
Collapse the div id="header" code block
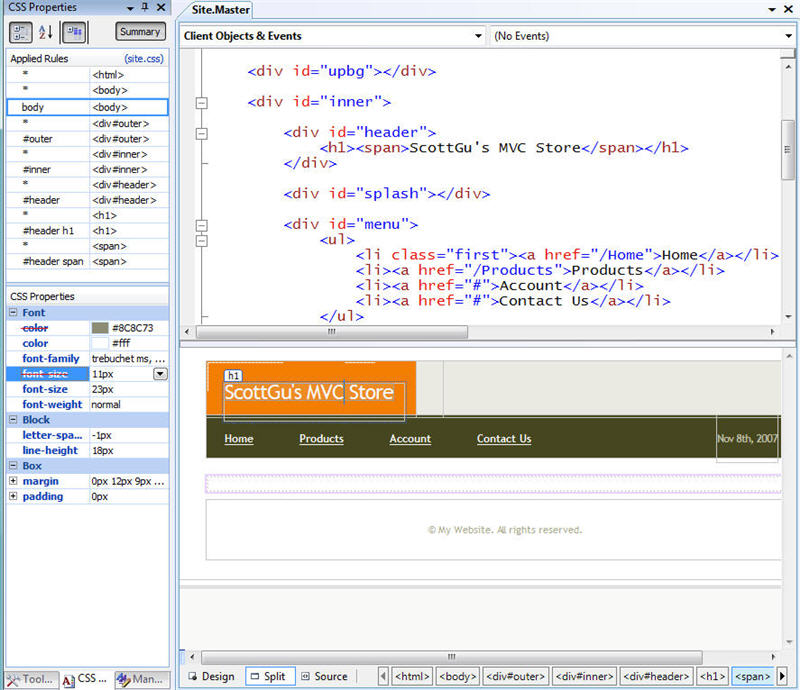(x=202, y=134)
